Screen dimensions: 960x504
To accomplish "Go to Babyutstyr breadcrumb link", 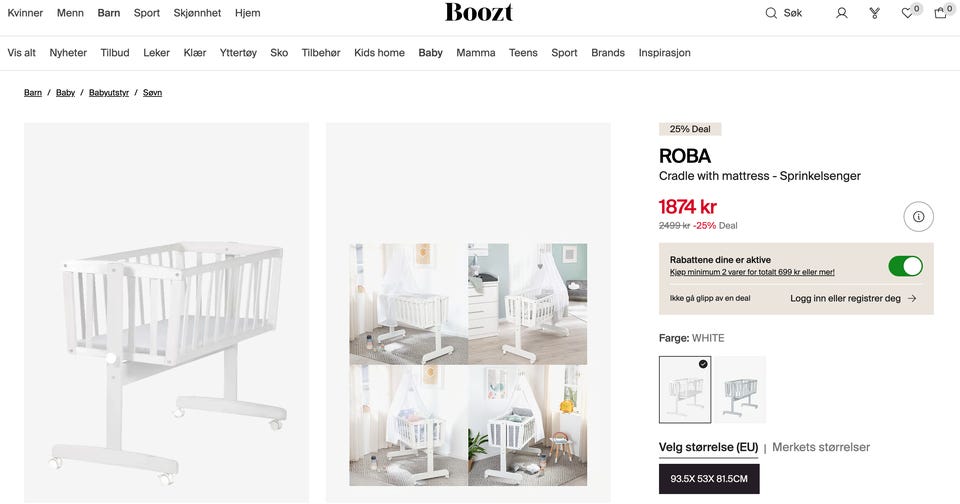I will coord(109,92).
